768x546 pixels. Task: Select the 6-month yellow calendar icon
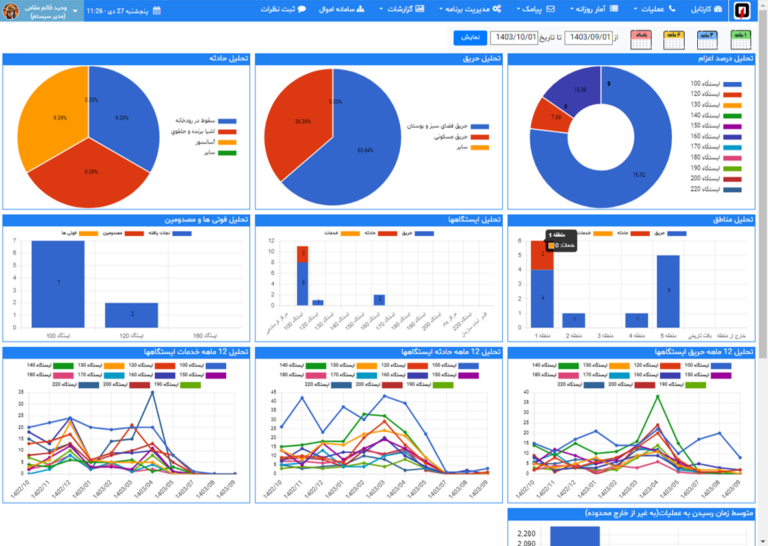tap(673, 40)
